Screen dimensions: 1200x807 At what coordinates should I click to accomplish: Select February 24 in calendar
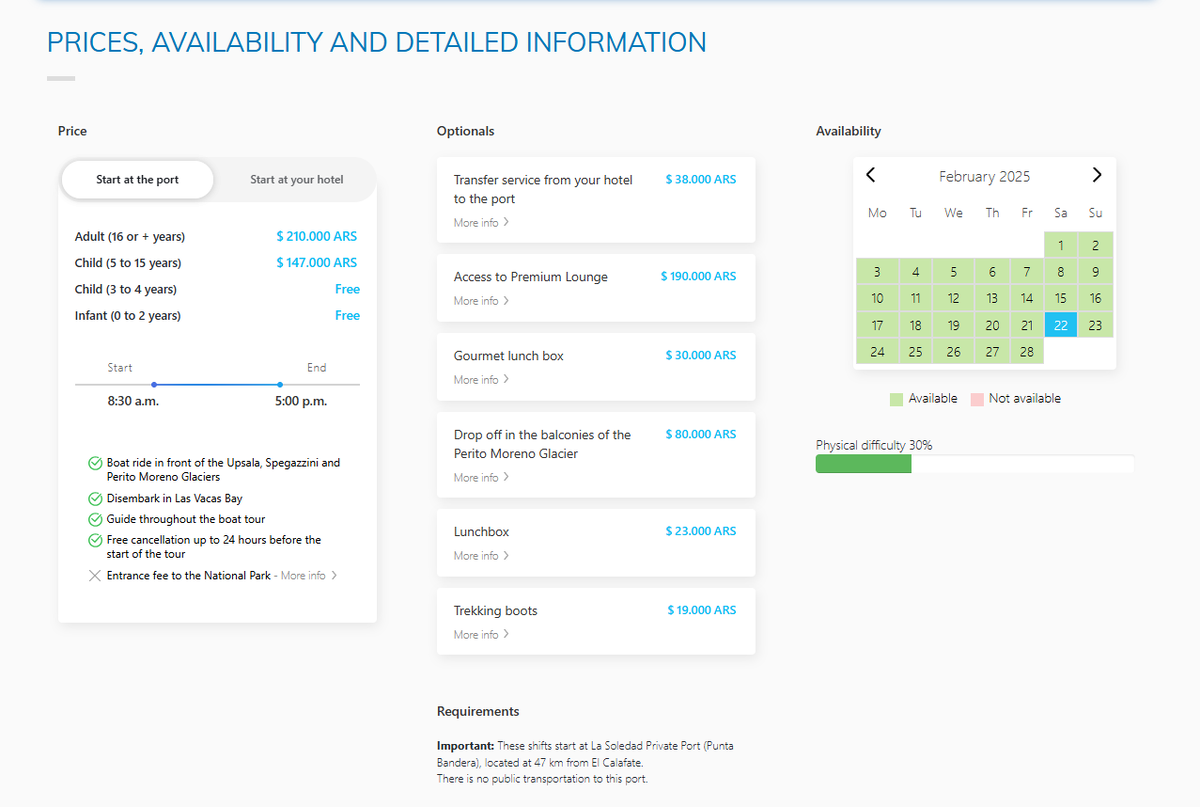(877, 352)
